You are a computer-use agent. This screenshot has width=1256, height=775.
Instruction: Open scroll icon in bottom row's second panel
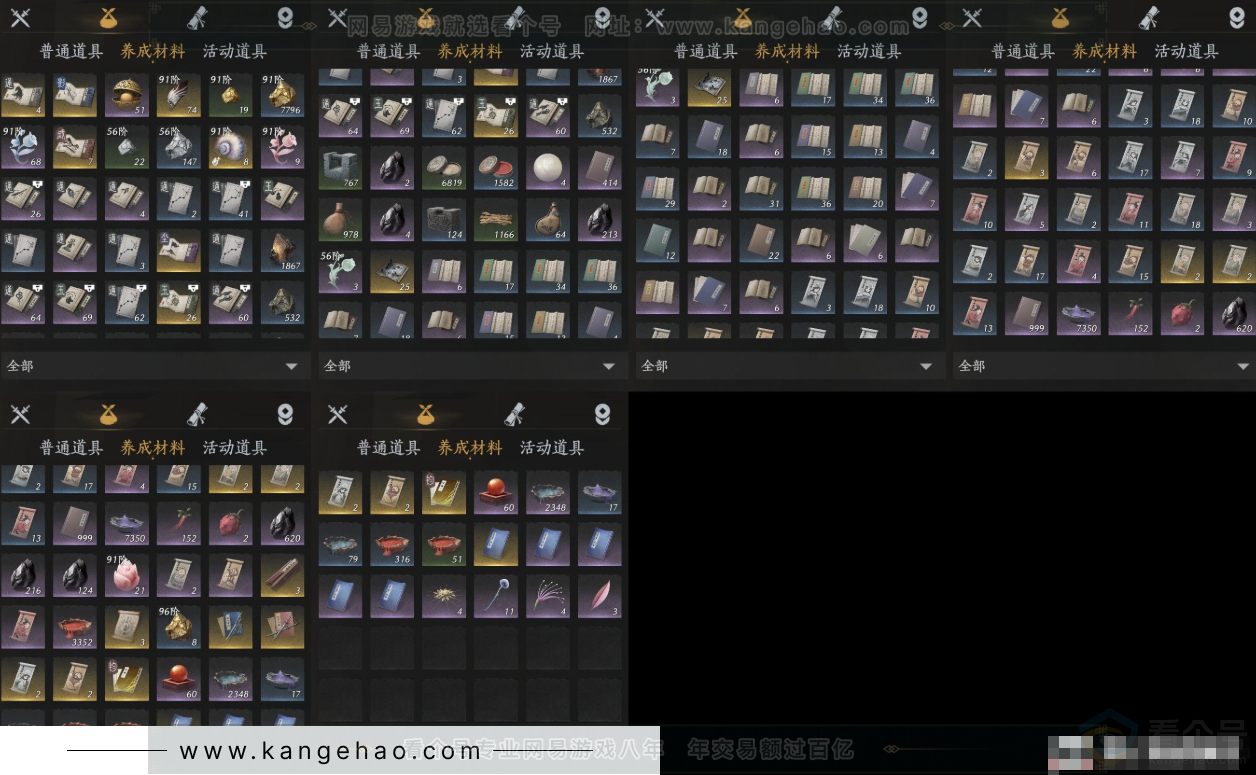click(x=515, y=414)
